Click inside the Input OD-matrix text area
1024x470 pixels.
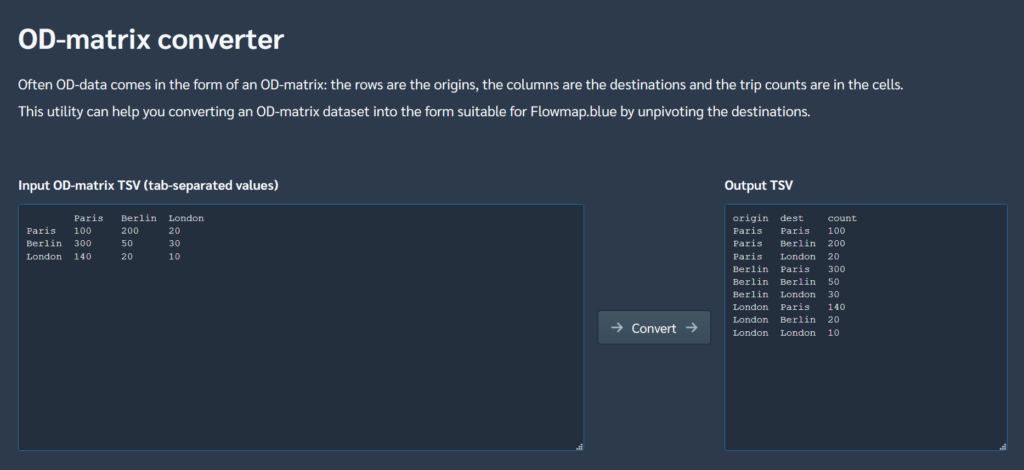coord(300,350)
